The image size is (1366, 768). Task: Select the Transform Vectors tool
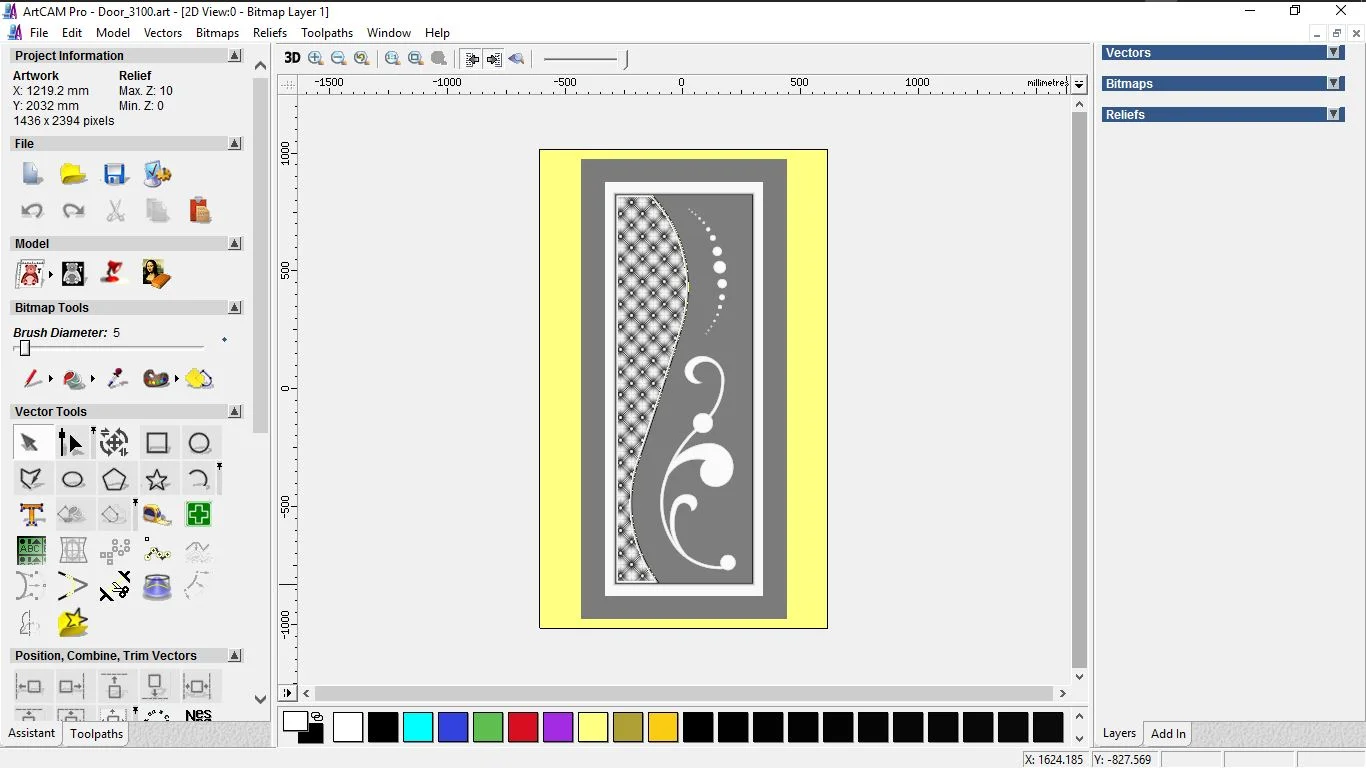click(x=113, y=442)
